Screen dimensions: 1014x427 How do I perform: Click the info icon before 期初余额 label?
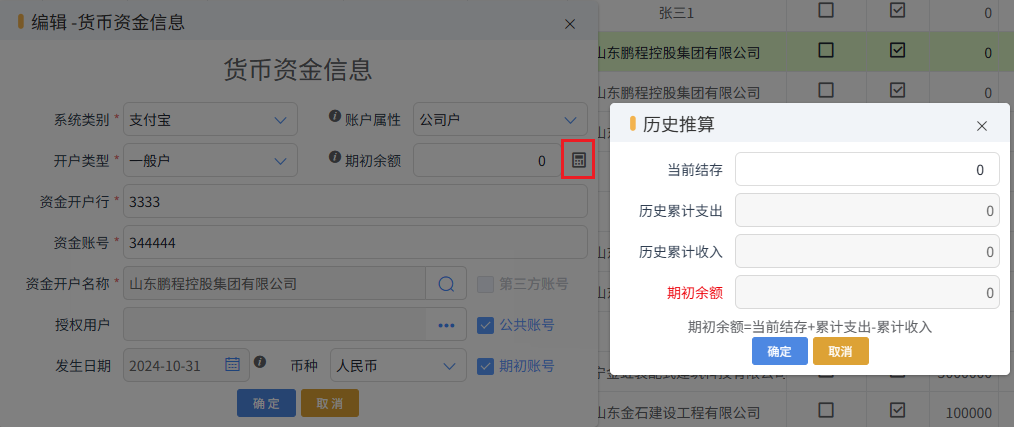(x=334, y=157)
